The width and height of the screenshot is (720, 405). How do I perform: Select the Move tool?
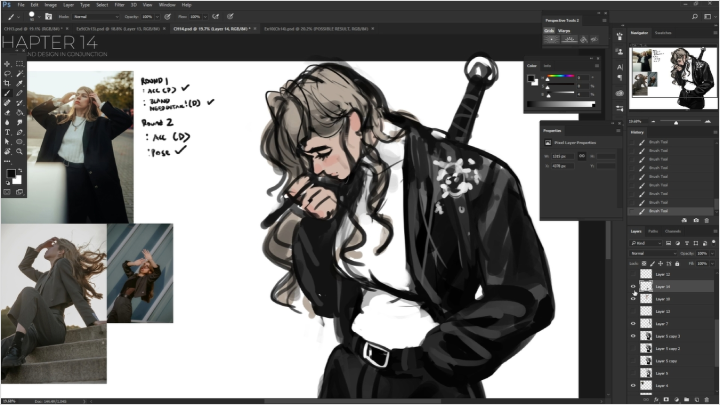(7, 64)
